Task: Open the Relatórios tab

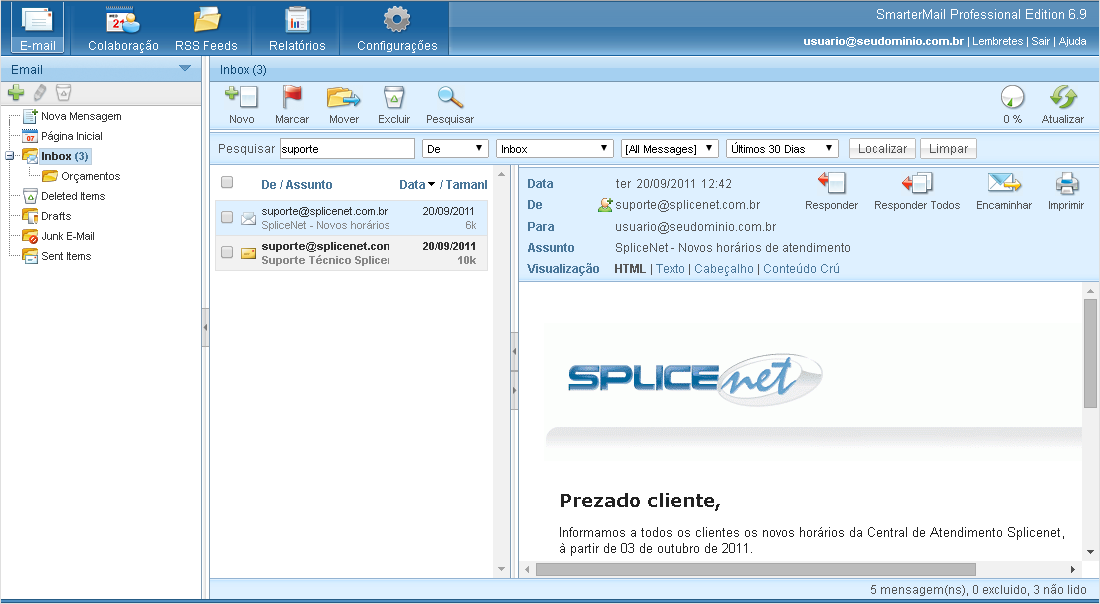Action: 297,29
